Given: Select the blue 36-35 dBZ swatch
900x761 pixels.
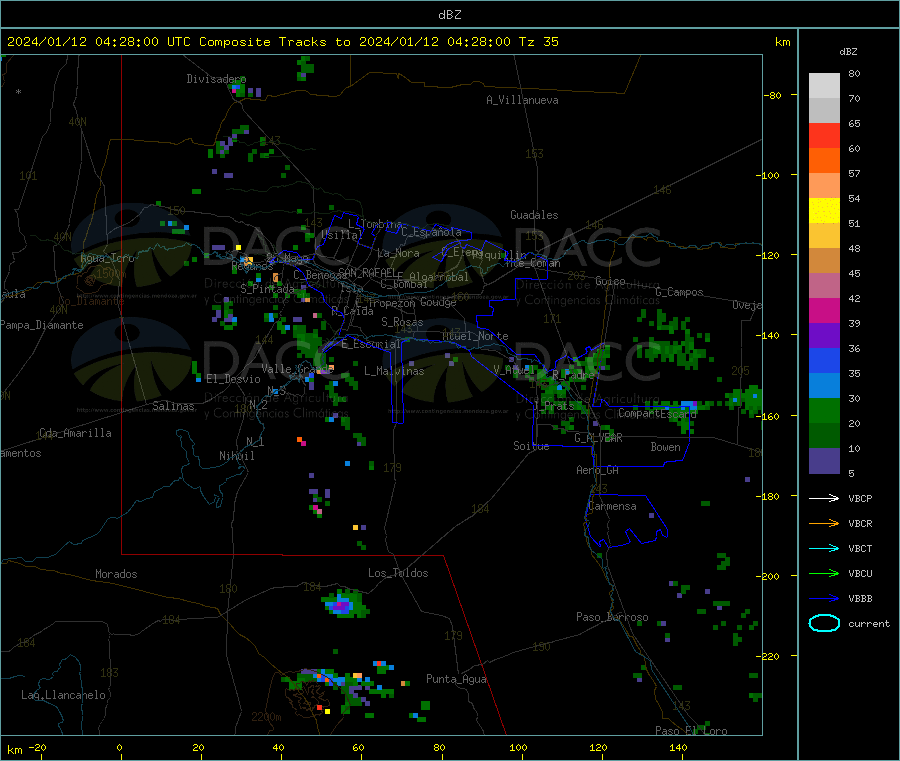Looking at the screenshot, I should click(824, 360).
